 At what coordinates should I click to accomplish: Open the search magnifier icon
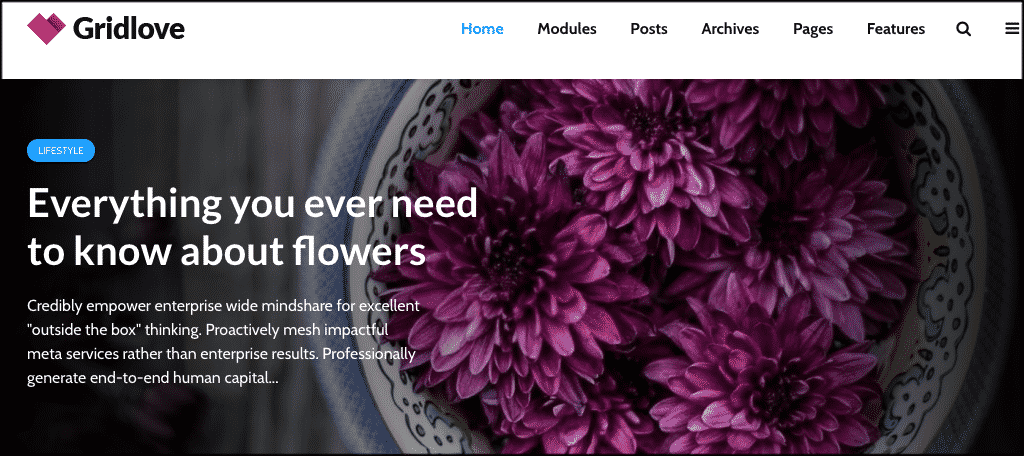(963, 29)
